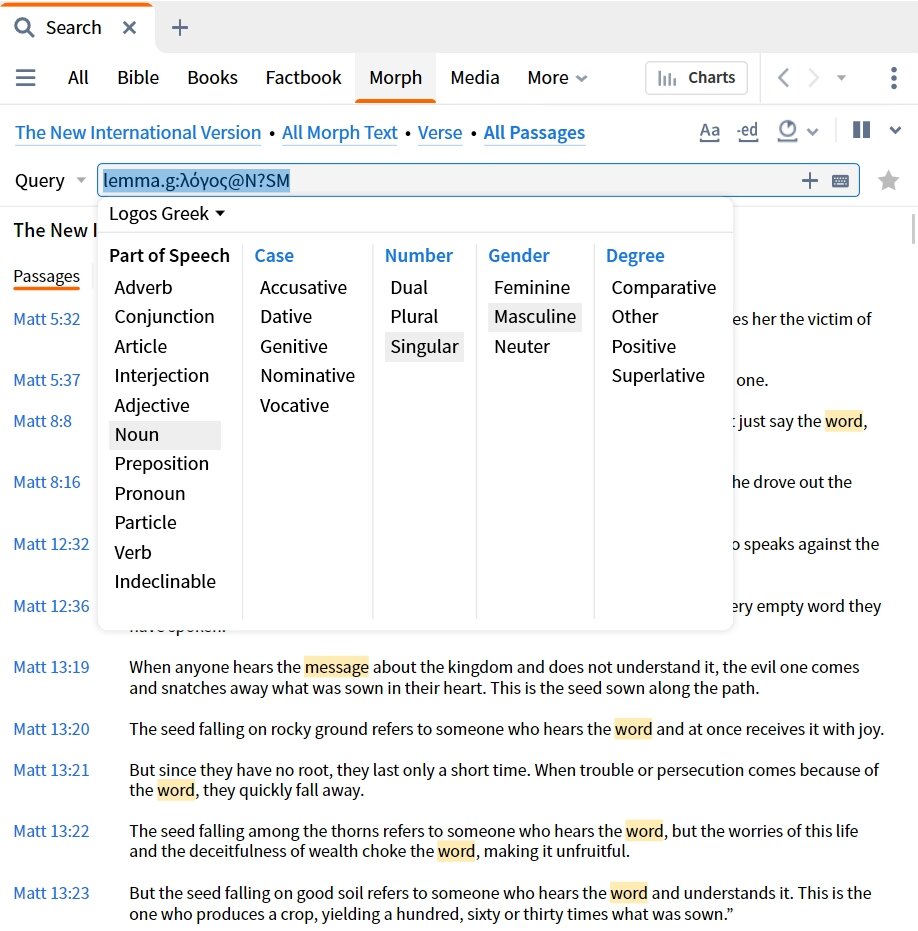The height and width of the screenshot is (931, 918).
Task: Select the highlighted Noun option
Action: pyautogui.click(x=165, y=435)
